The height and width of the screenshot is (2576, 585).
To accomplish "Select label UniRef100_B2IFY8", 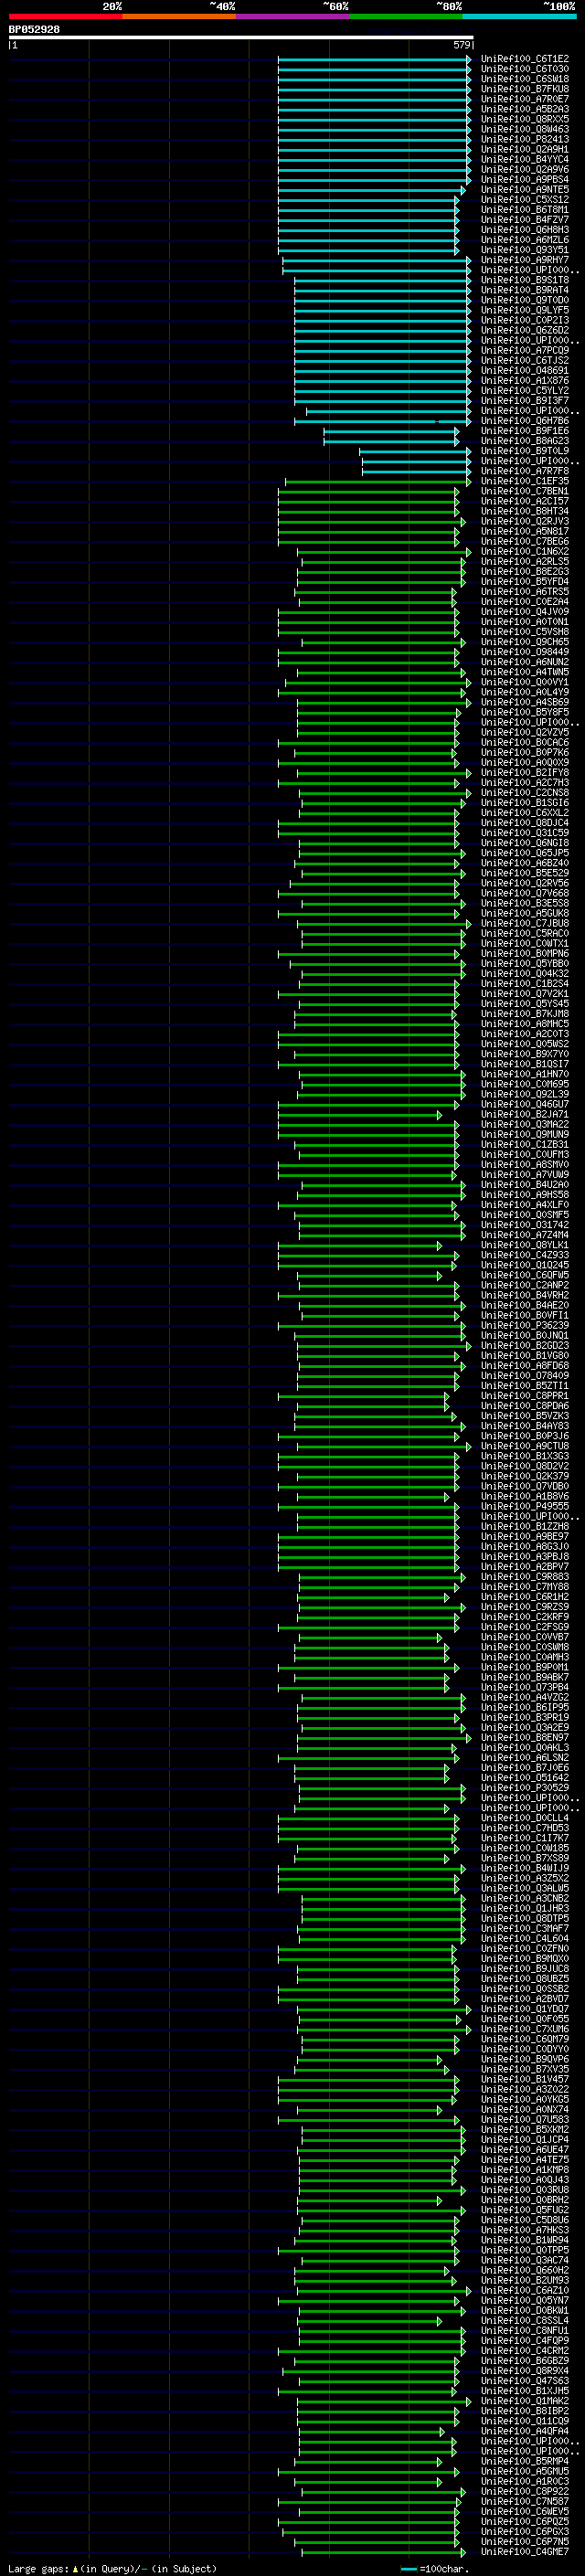I will tap(525, 773).
